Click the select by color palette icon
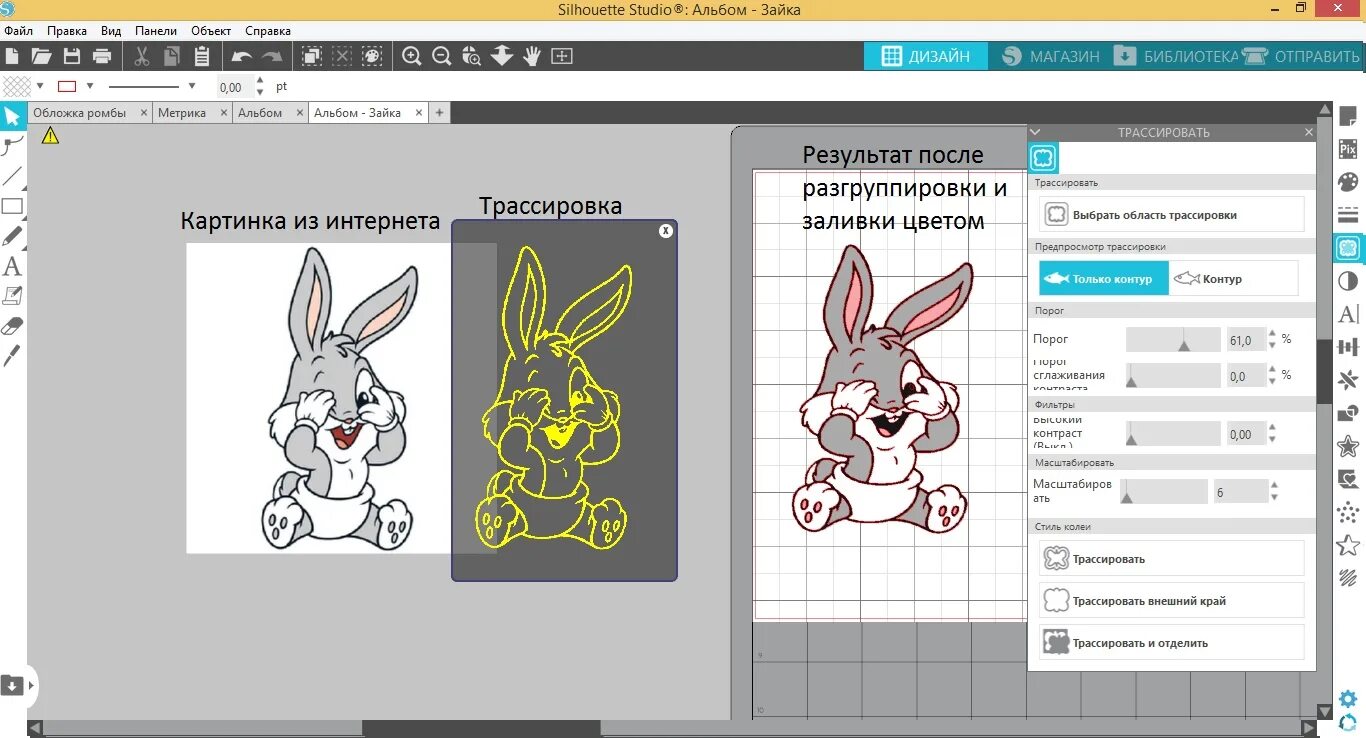The width and height of the screenshot is (1366, 738). point(372,56)
